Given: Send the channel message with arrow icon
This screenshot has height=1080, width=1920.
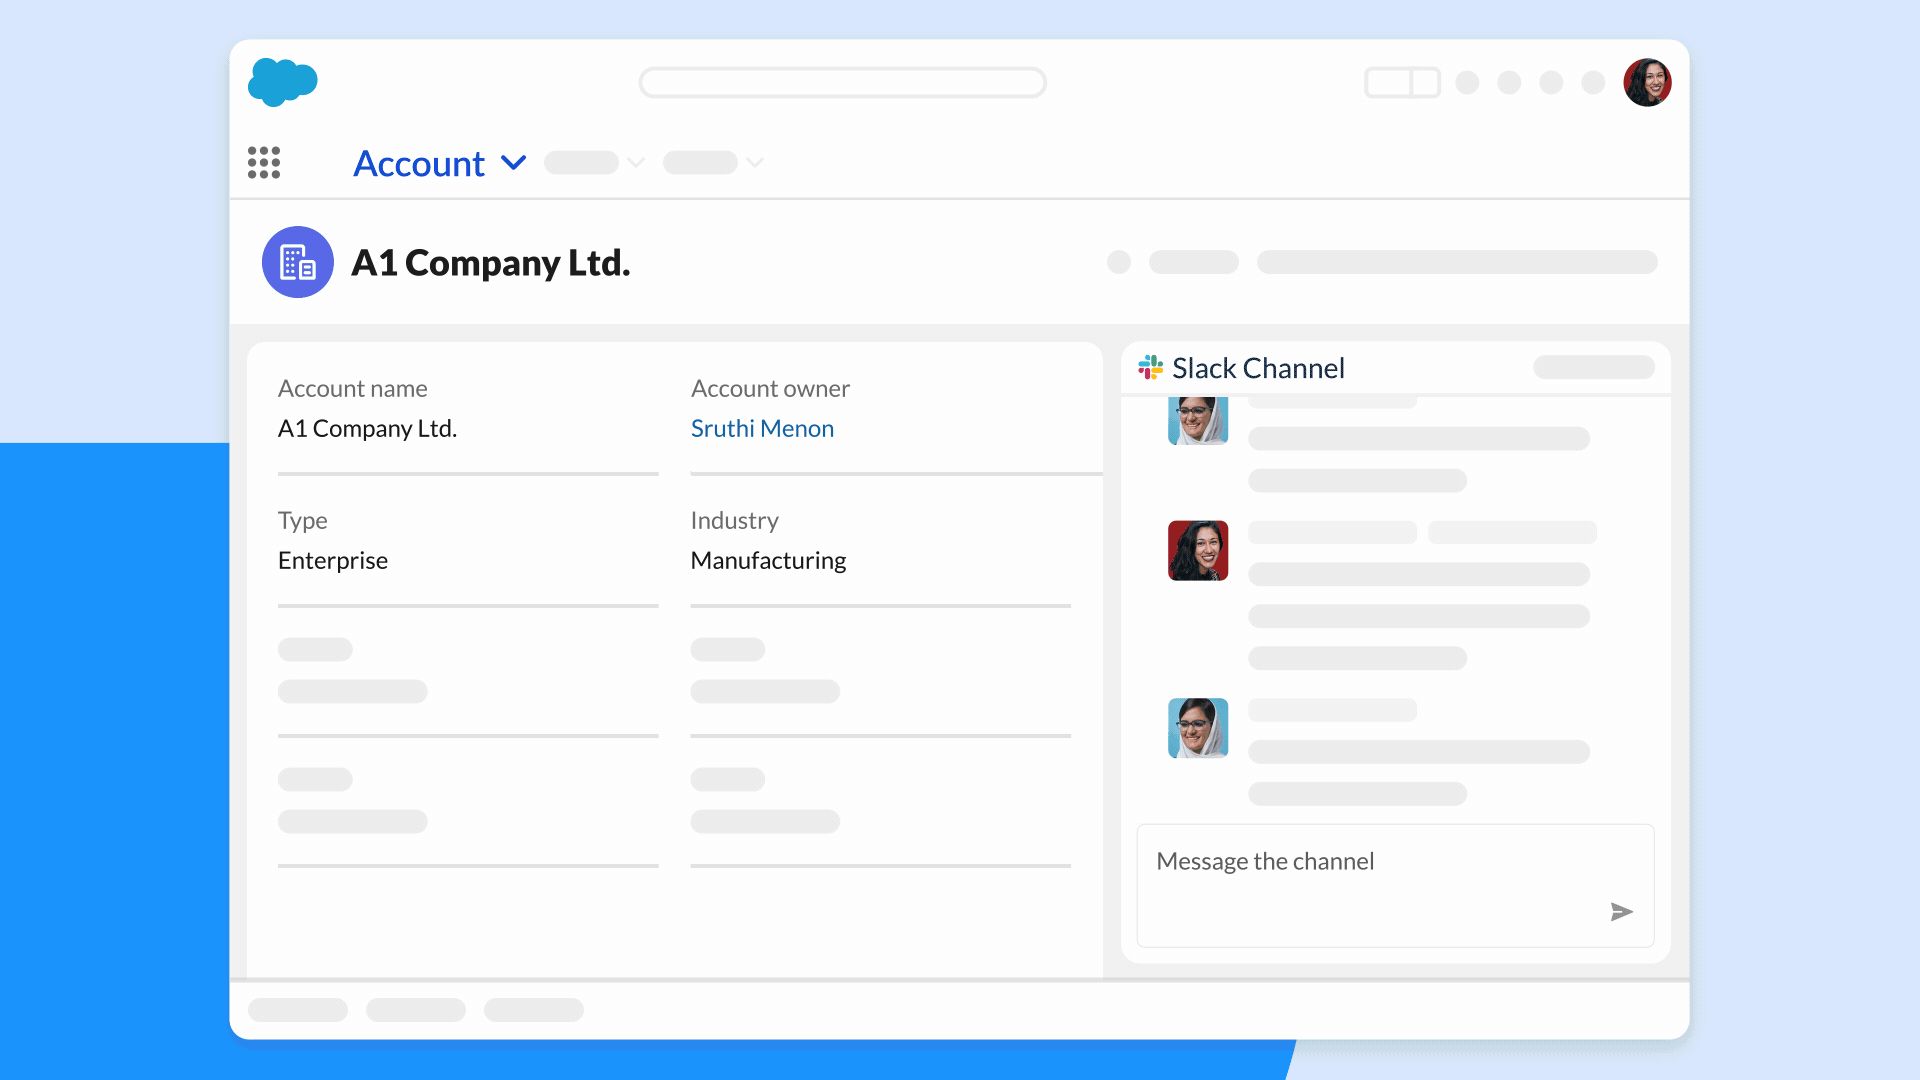Looking at the screenshot, I should [1621, 912].
